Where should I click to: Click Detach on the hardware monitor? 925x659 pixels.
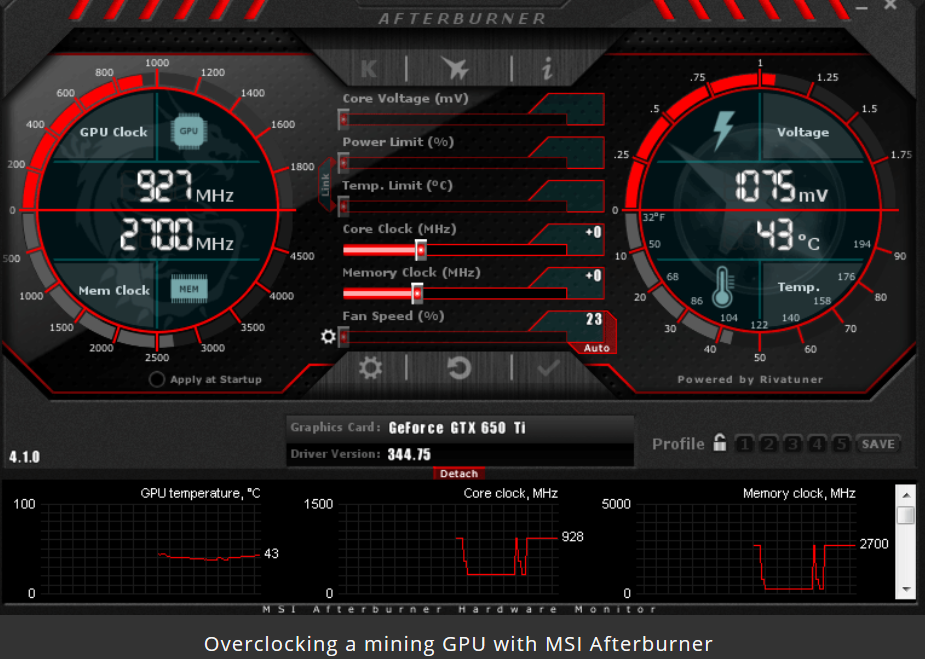point(459,473)
